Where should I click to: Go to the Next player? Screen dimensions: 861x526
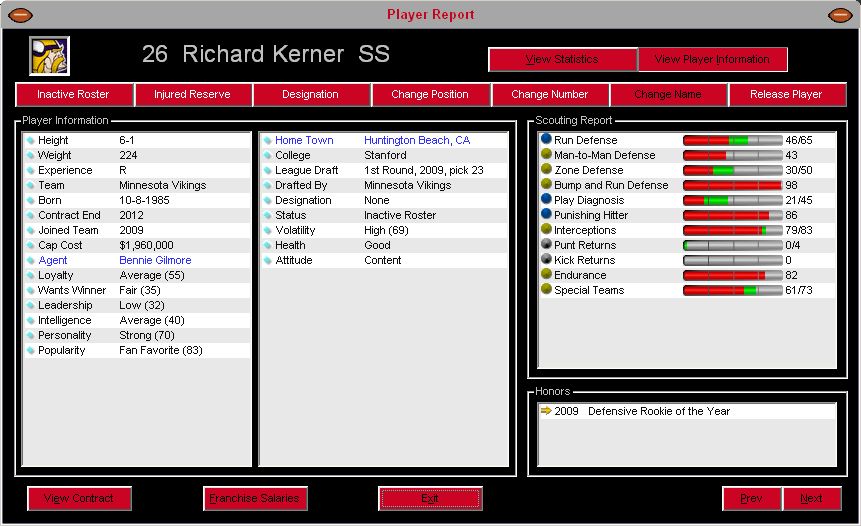(811, 498)
